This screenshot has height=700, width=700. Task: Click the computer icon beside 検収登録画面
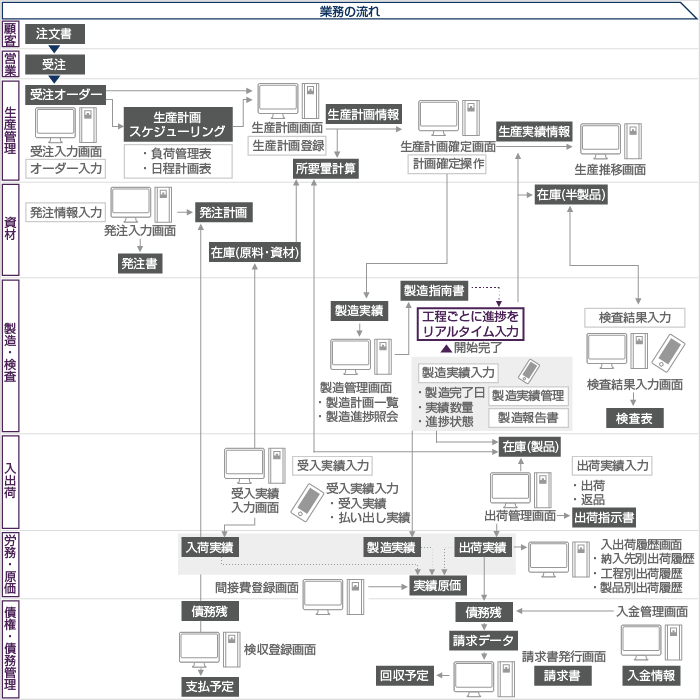pos(210,650)
